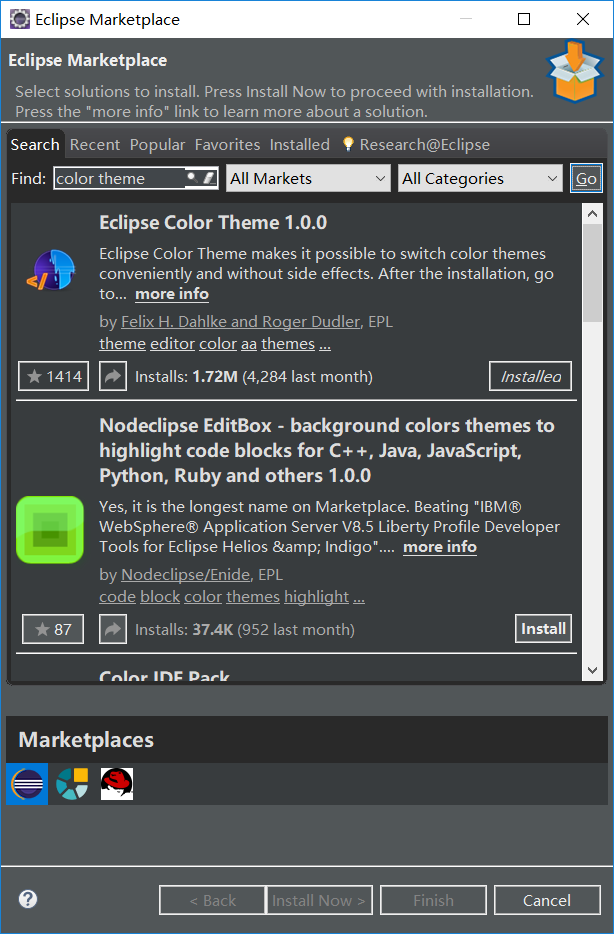Open the Nodeclipse/Enide author link
614x934 pixels.
(186, 575)
